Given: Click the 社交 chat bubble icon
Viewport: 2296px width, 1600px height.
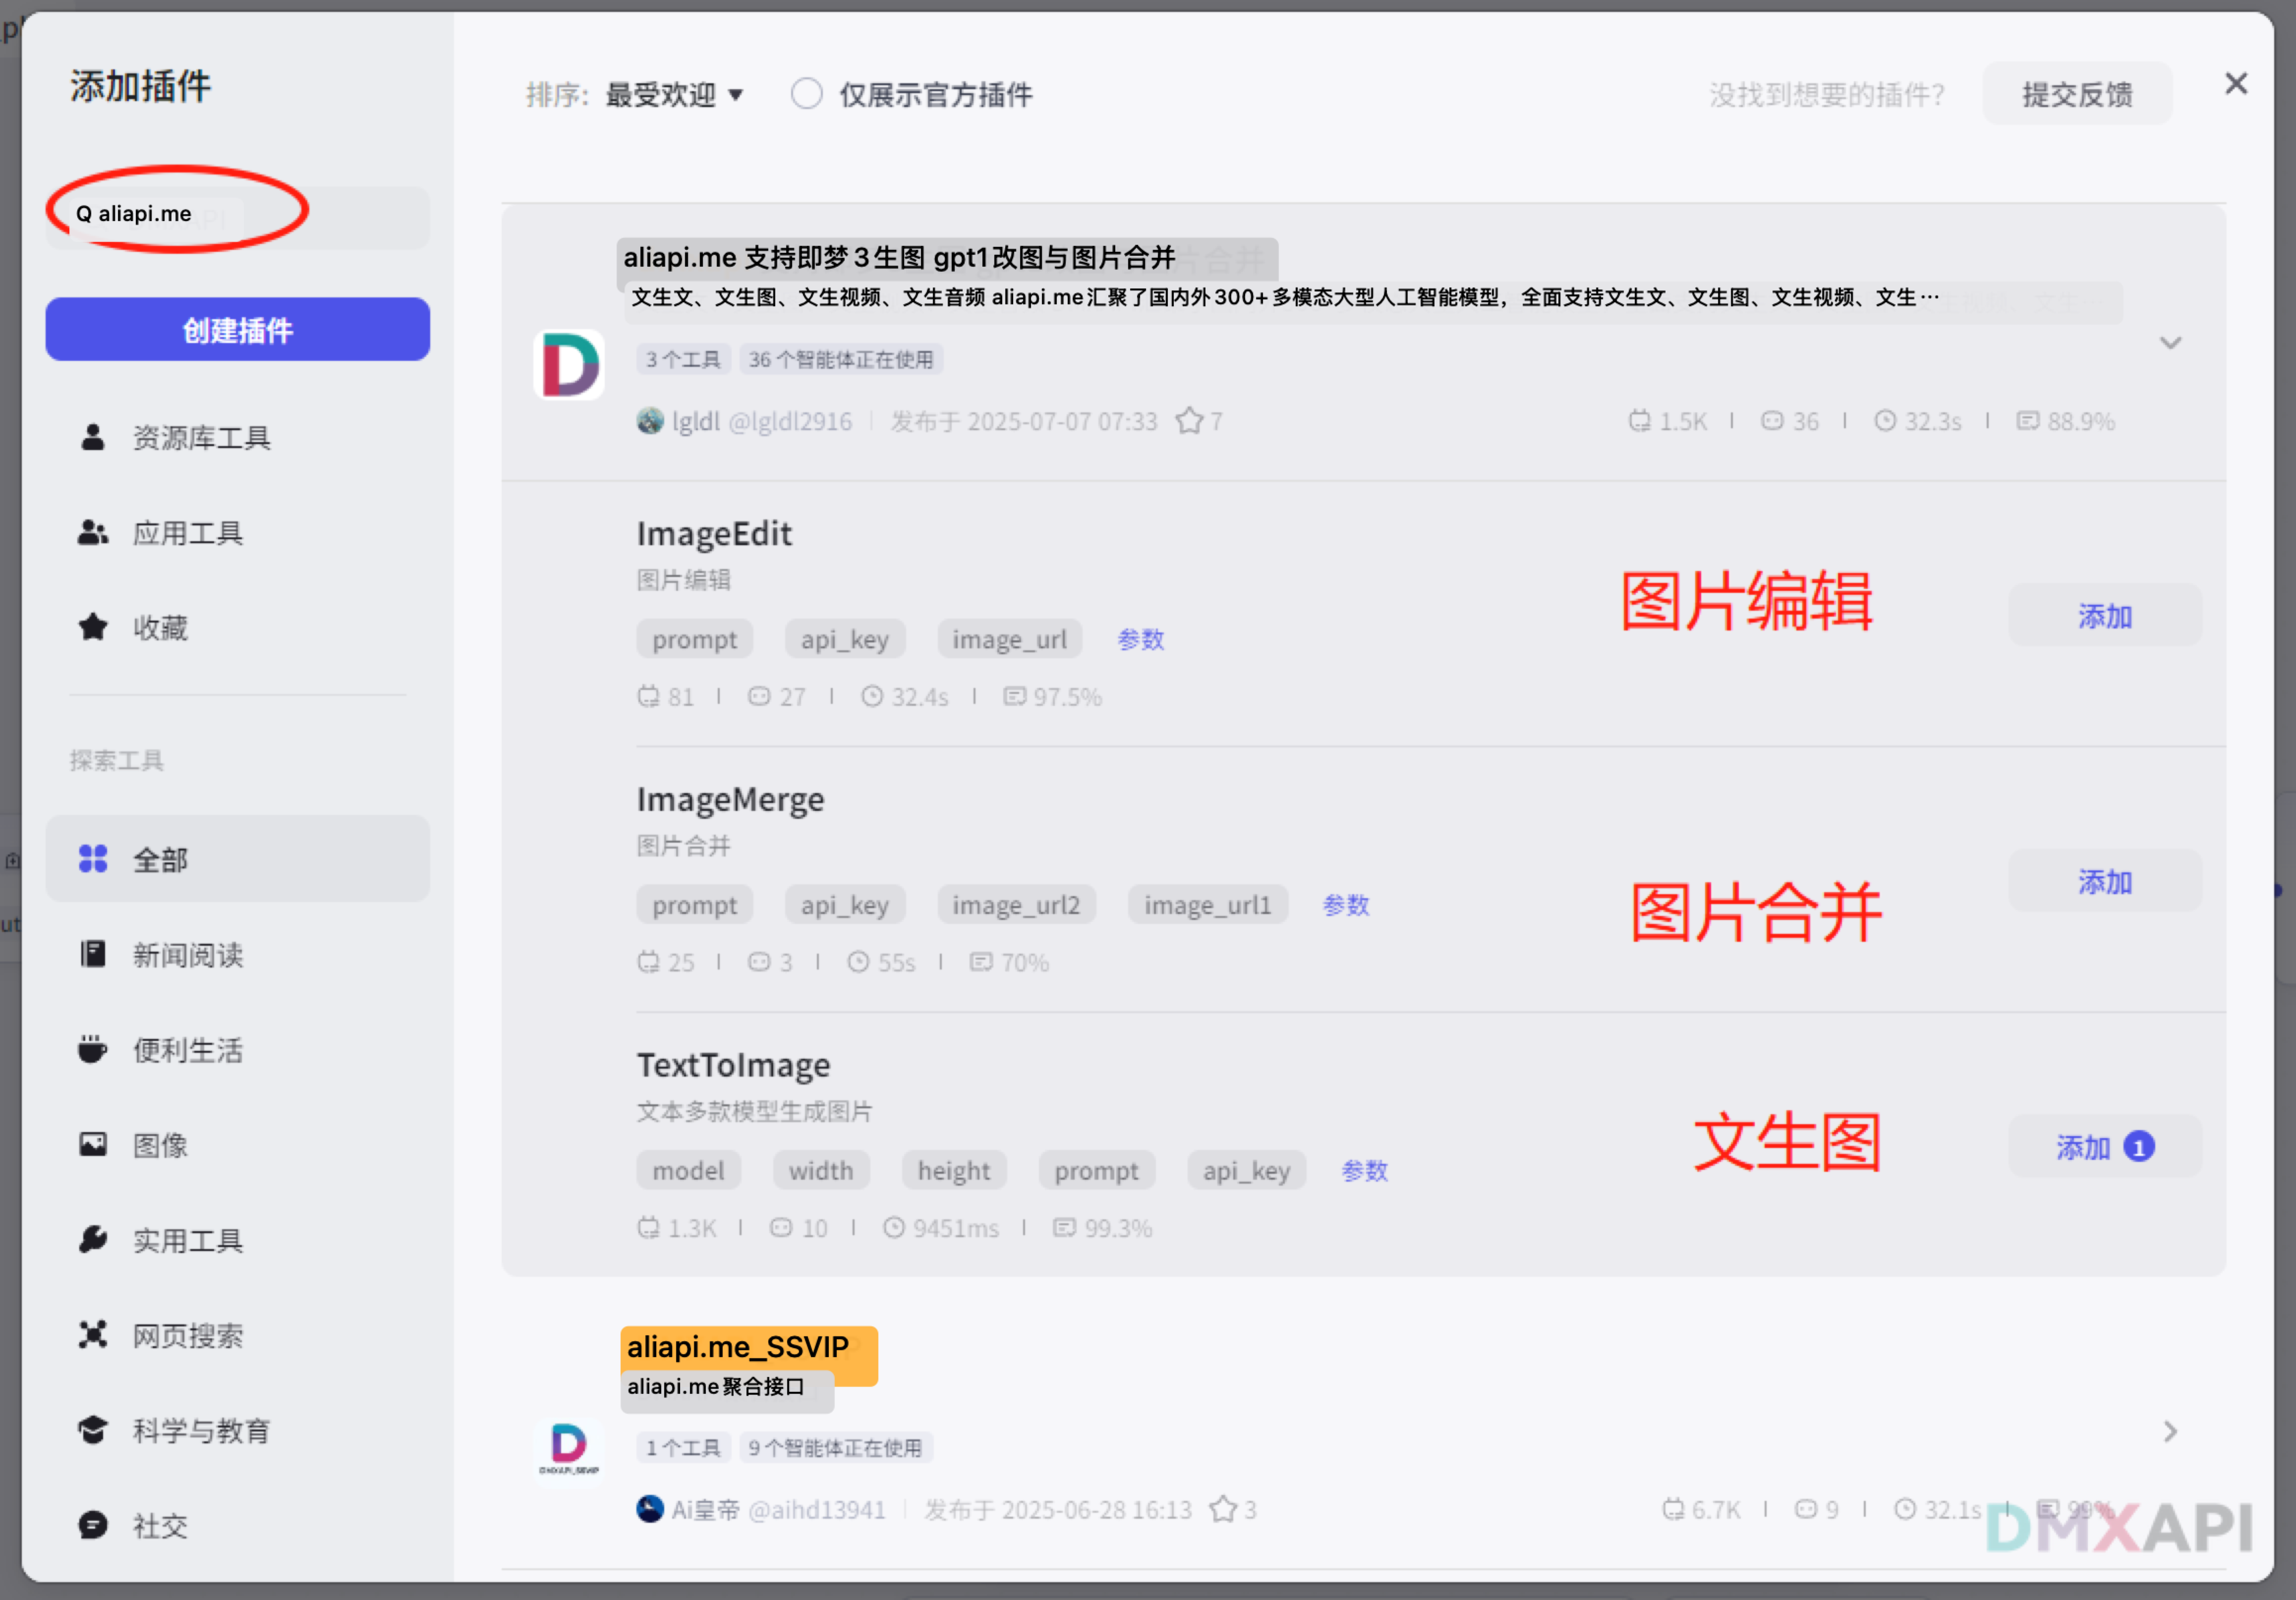Looking at the screenshot, I should [x=93, y=1525].
